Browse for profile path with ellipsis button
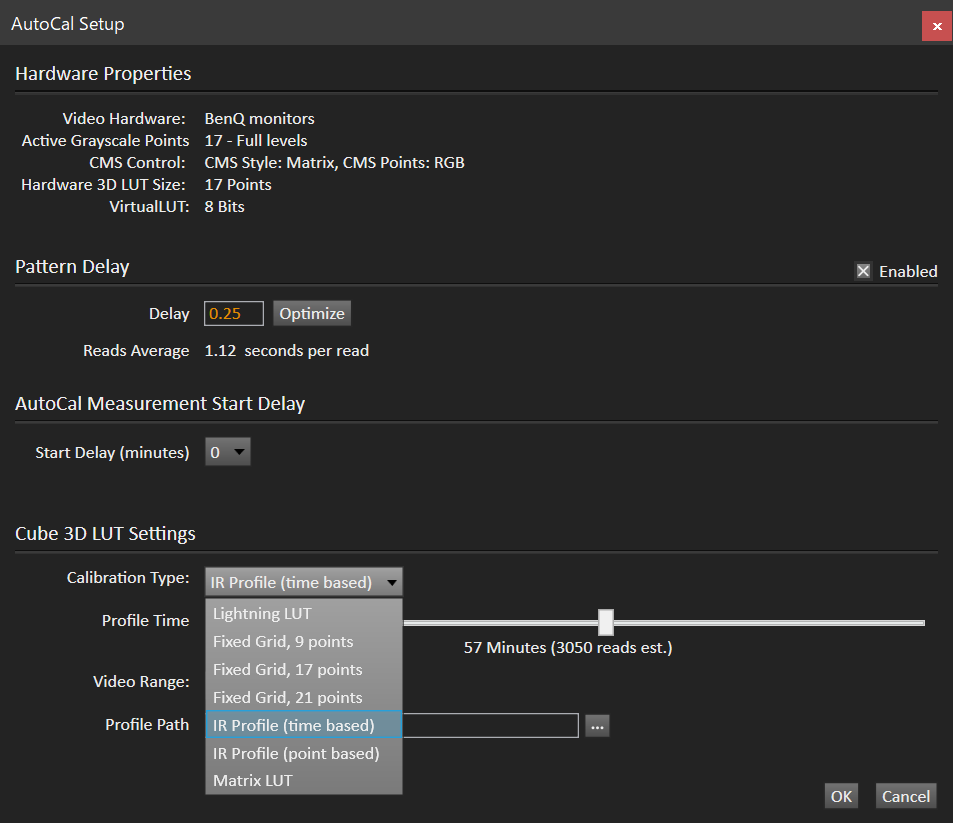 (597, 726)
